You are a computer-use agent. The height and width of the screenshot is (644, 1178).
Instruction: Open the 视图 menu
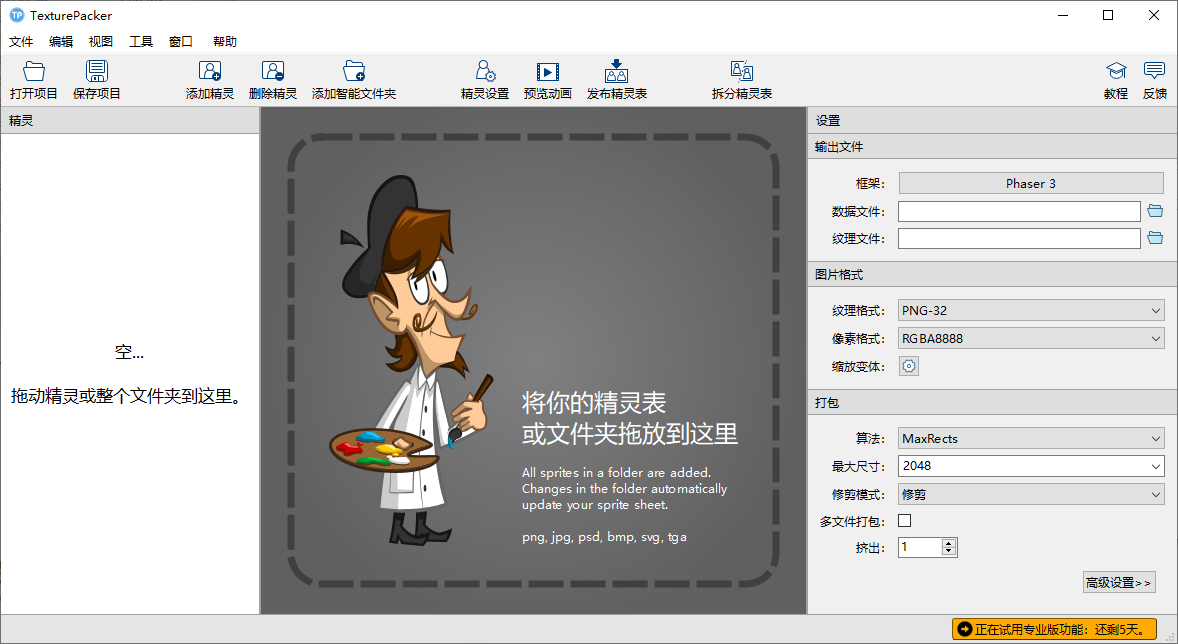tap(101, 41)
